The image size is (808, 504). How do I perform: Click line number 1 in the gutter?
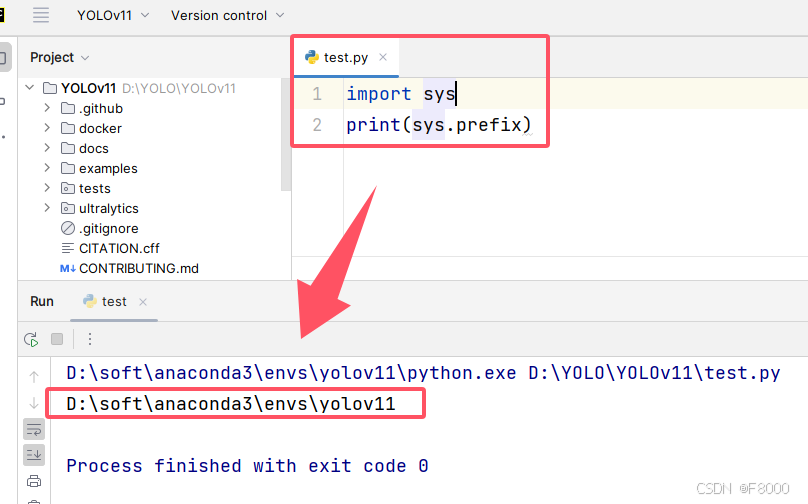point(317,94)
